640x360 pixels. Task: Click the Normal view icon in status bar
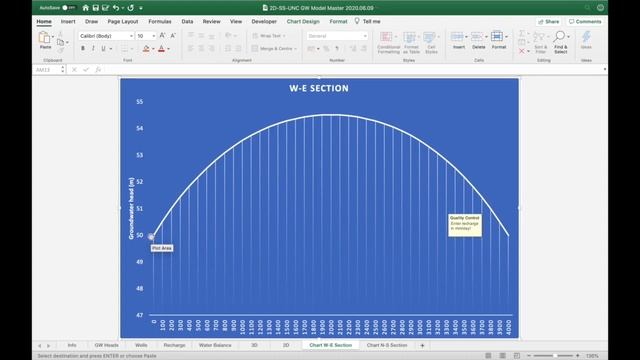point(488,356)
